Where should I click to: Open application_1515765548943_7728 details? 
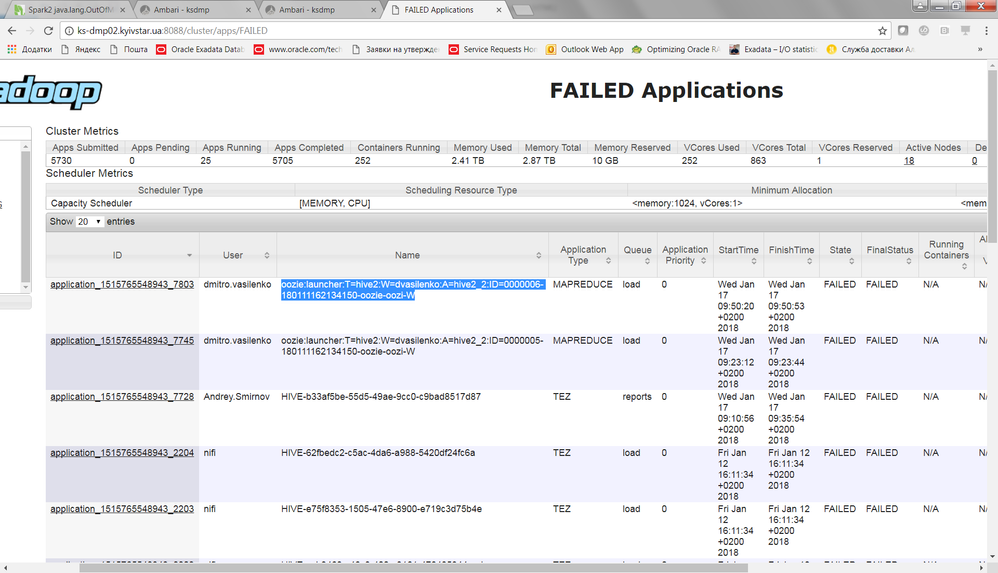pos(122,397)
